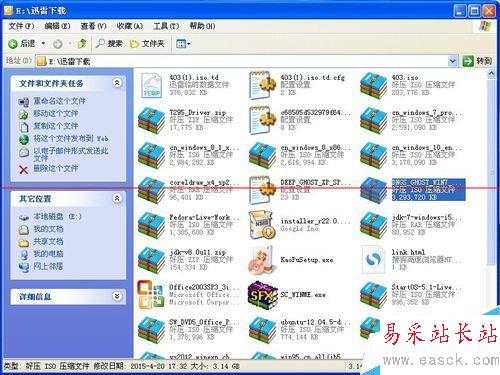Collapse the File and Folder Tasks panel
Viewport: 500px width, 375px height.
(x=117, y=82)
